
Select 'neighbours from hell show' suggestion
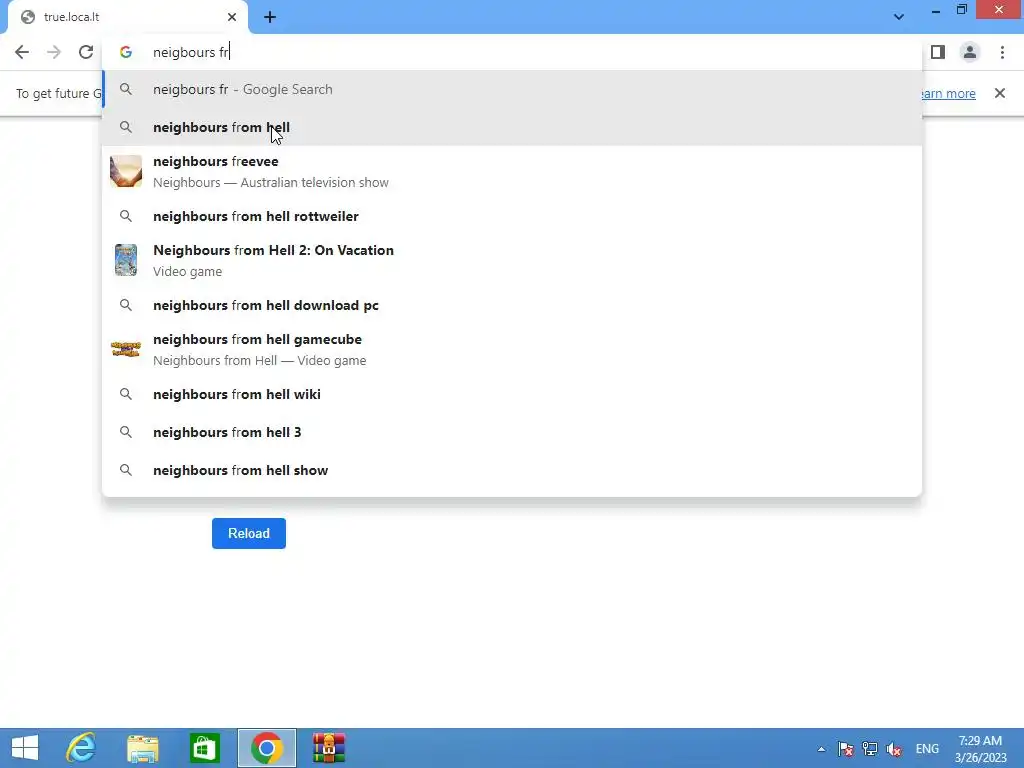pos(512,470)
